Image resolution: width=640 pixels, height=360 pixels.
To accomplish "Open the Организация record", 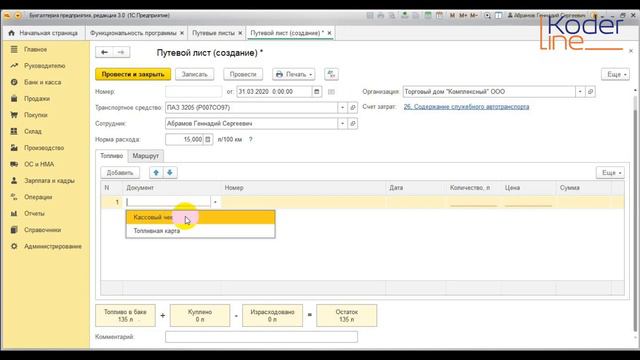I will (590, 92).
